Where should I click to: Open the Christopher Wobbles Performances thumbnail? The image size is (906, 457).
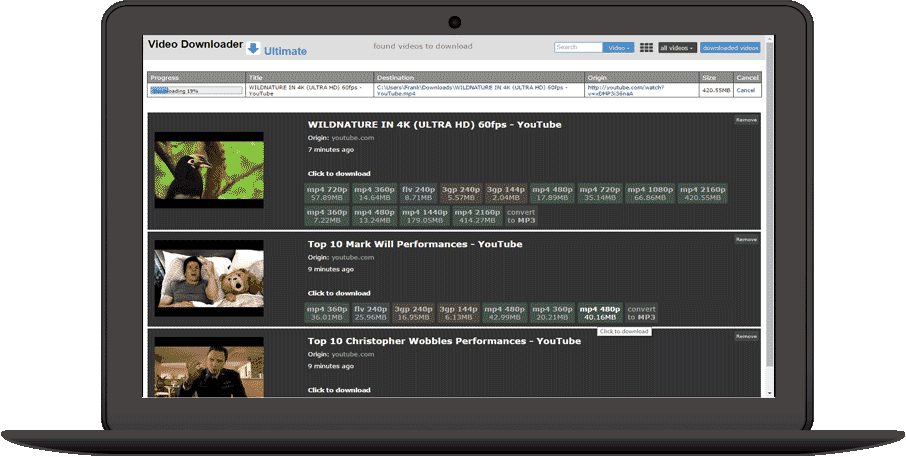[x=209, y=367]
